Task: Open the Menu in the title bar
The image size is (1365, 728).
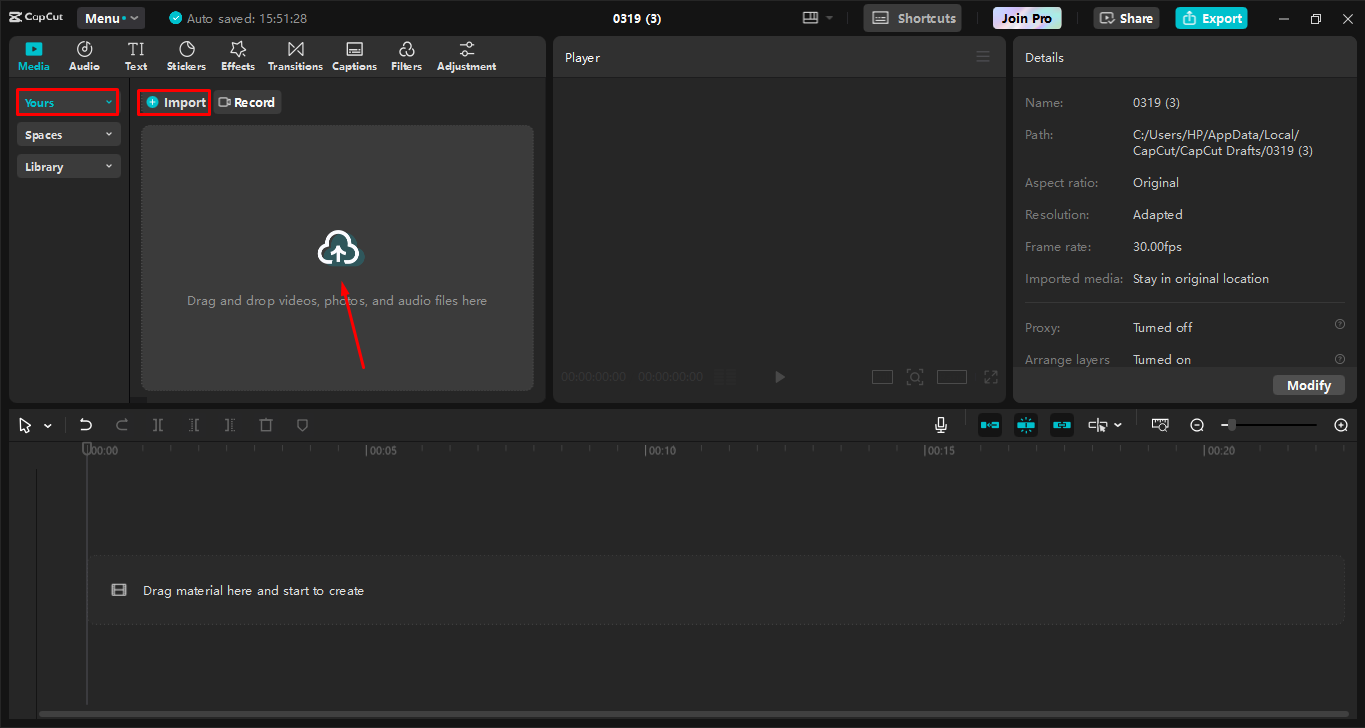Action: point(110,17)
